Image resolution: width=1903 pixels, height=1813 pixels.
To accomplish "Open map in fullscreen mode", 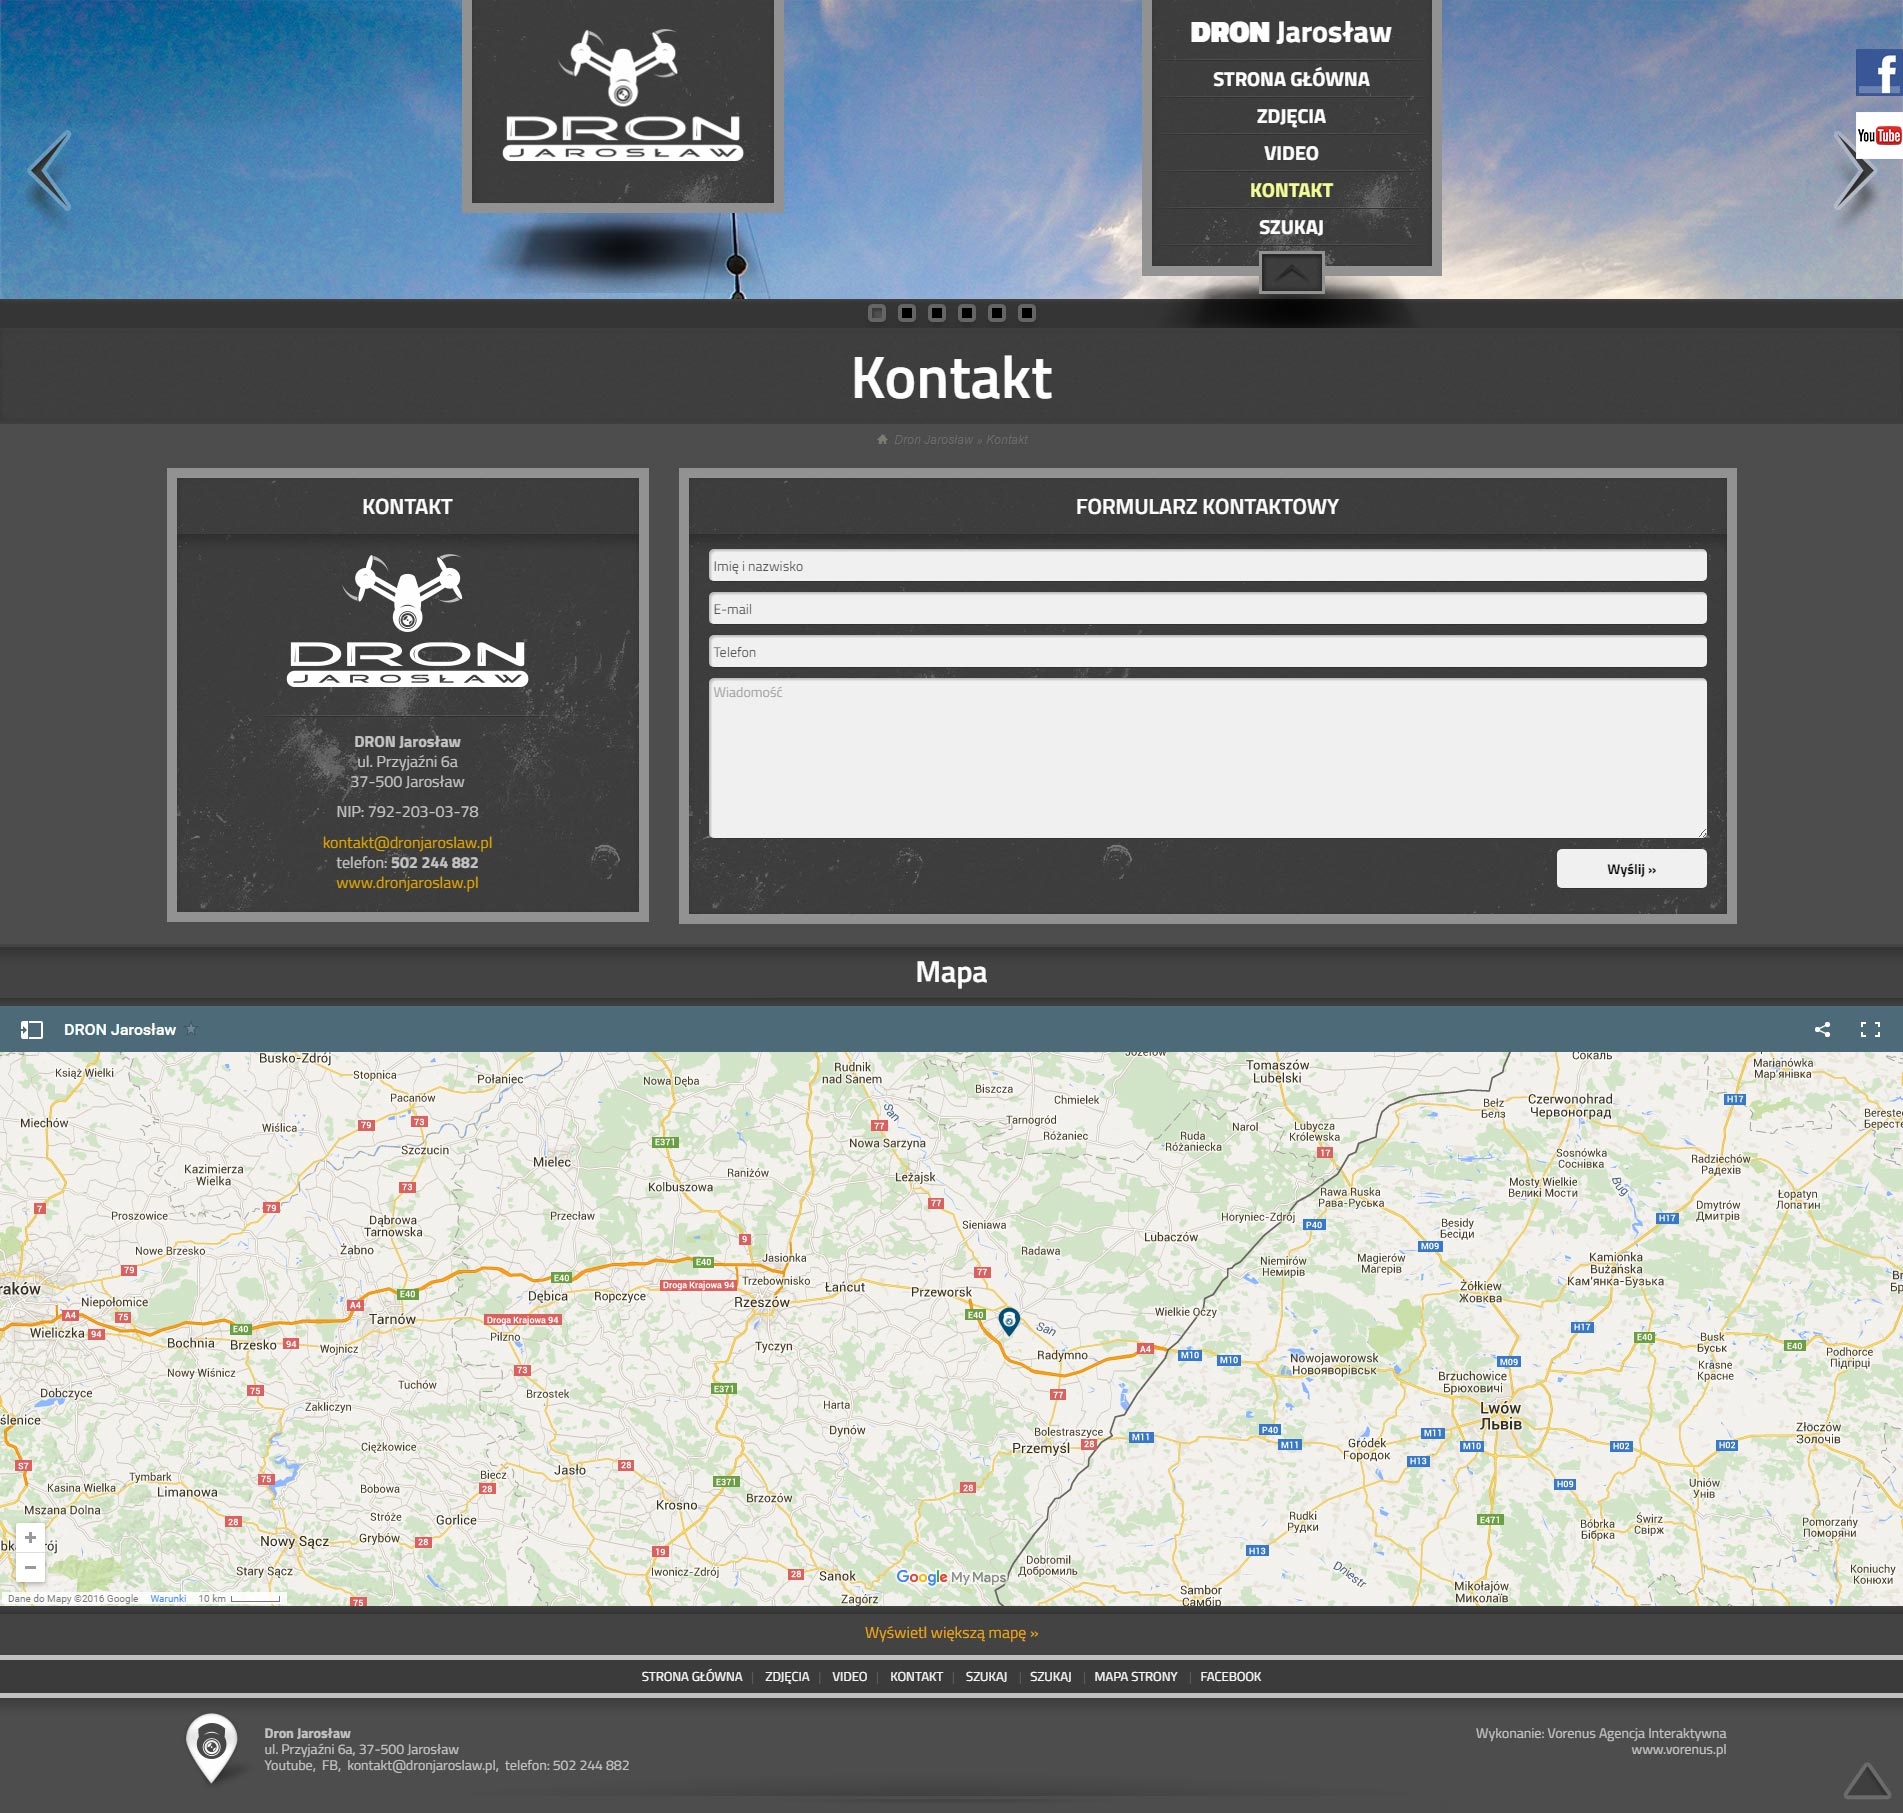I will pyautogui.click(x=1870, y=1029).
